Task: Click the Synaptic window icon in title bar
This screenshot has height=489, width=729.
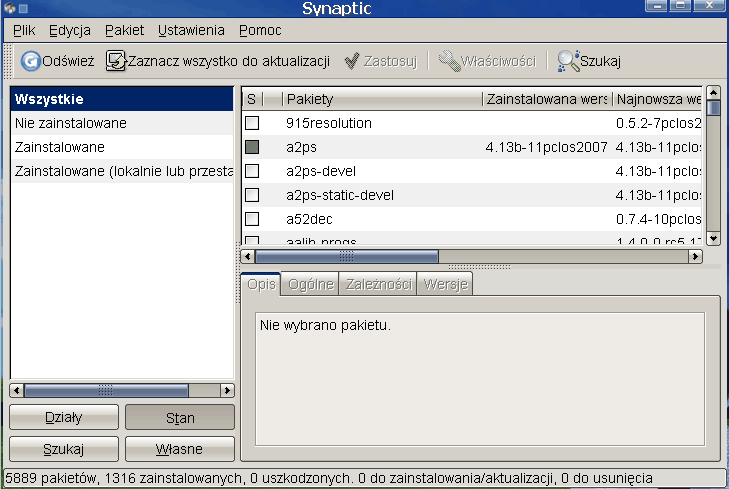Action: (9, 8)
